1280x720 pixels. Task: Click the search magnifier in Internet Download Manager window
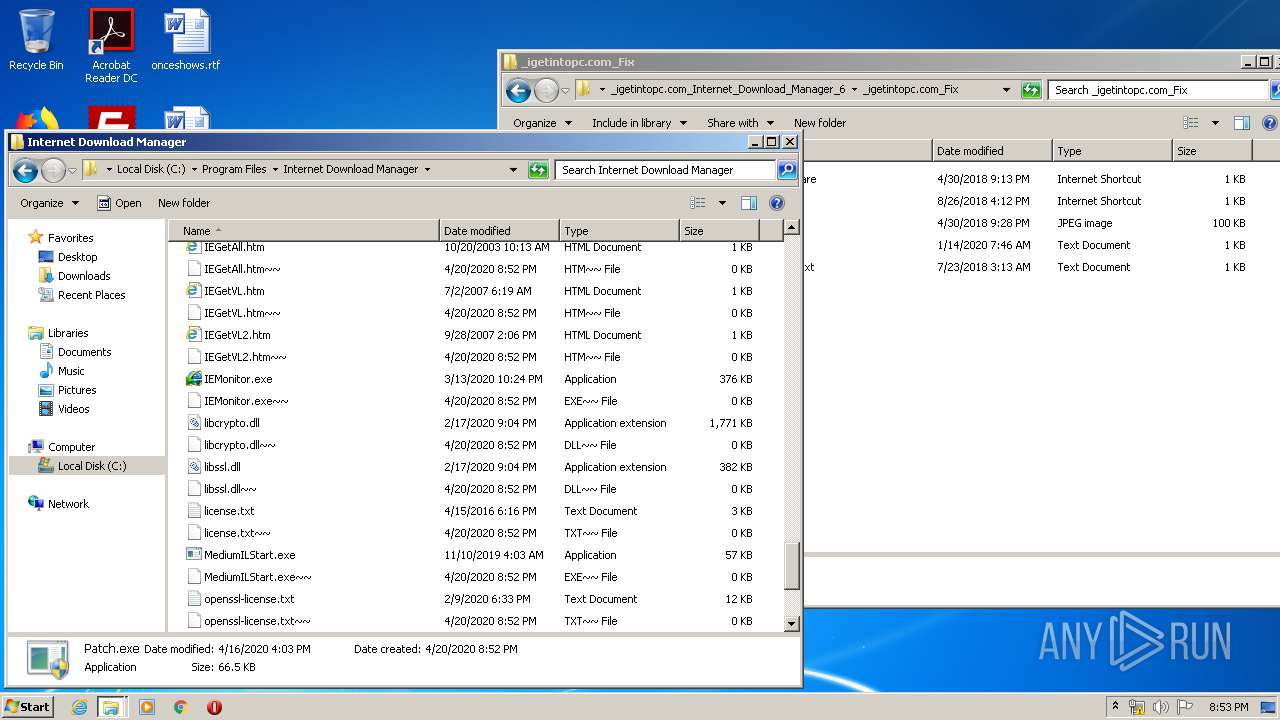(787, 170)
